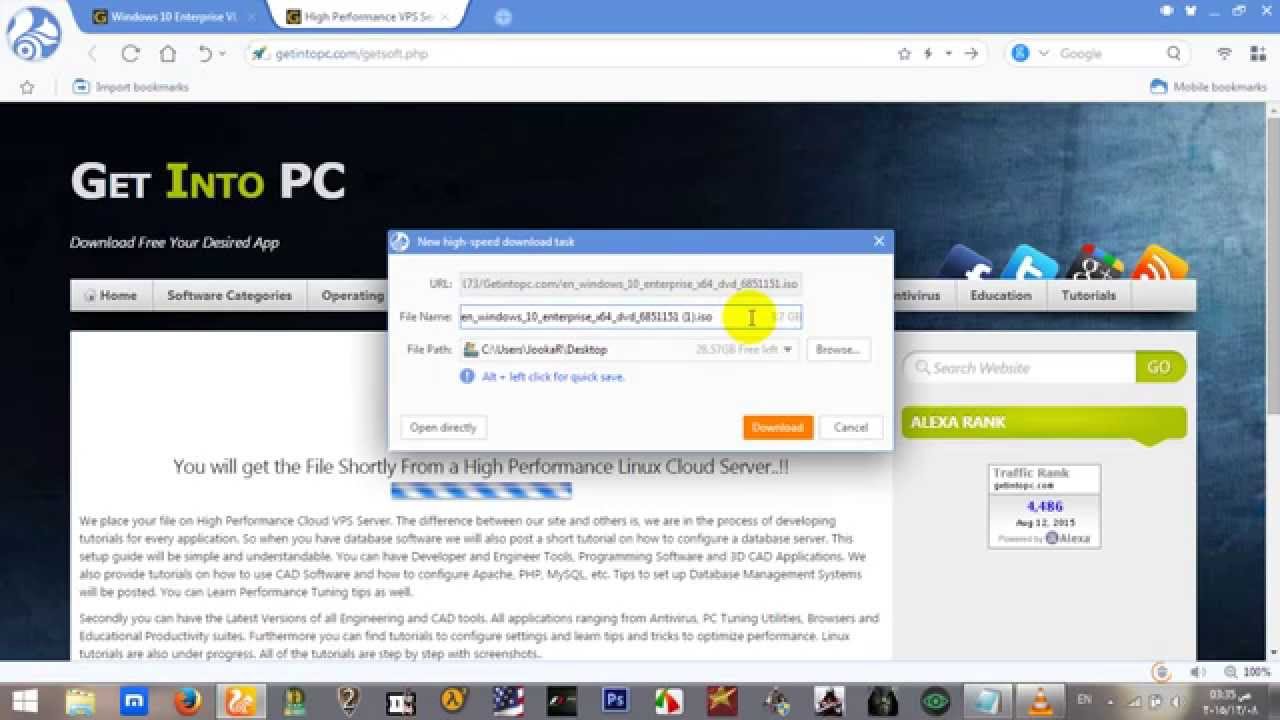Toggle sound with status bar speaker icon

tap(1198, 672)
